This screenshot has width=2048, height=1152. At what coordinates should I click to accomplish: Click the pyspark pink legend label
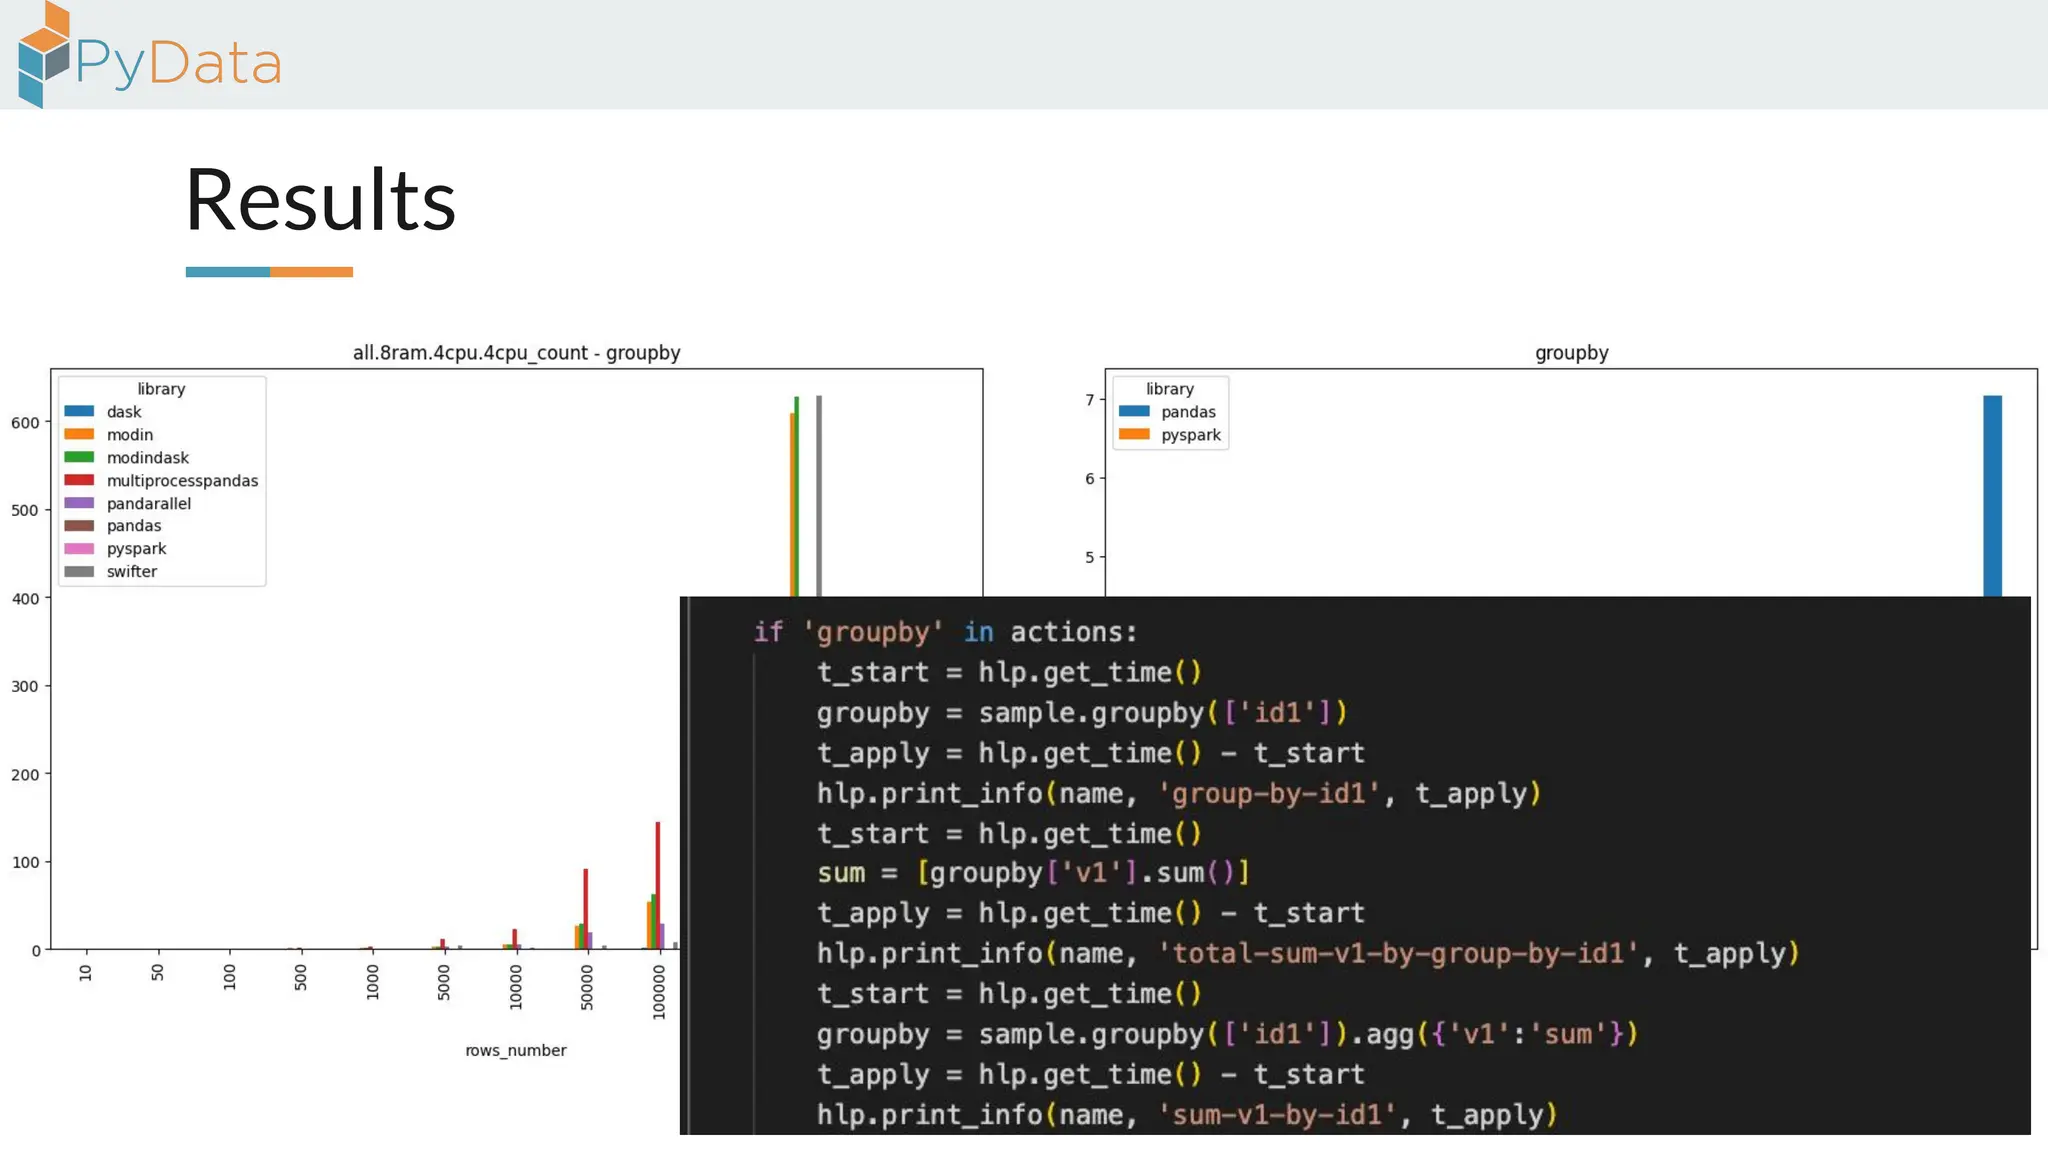136,549
